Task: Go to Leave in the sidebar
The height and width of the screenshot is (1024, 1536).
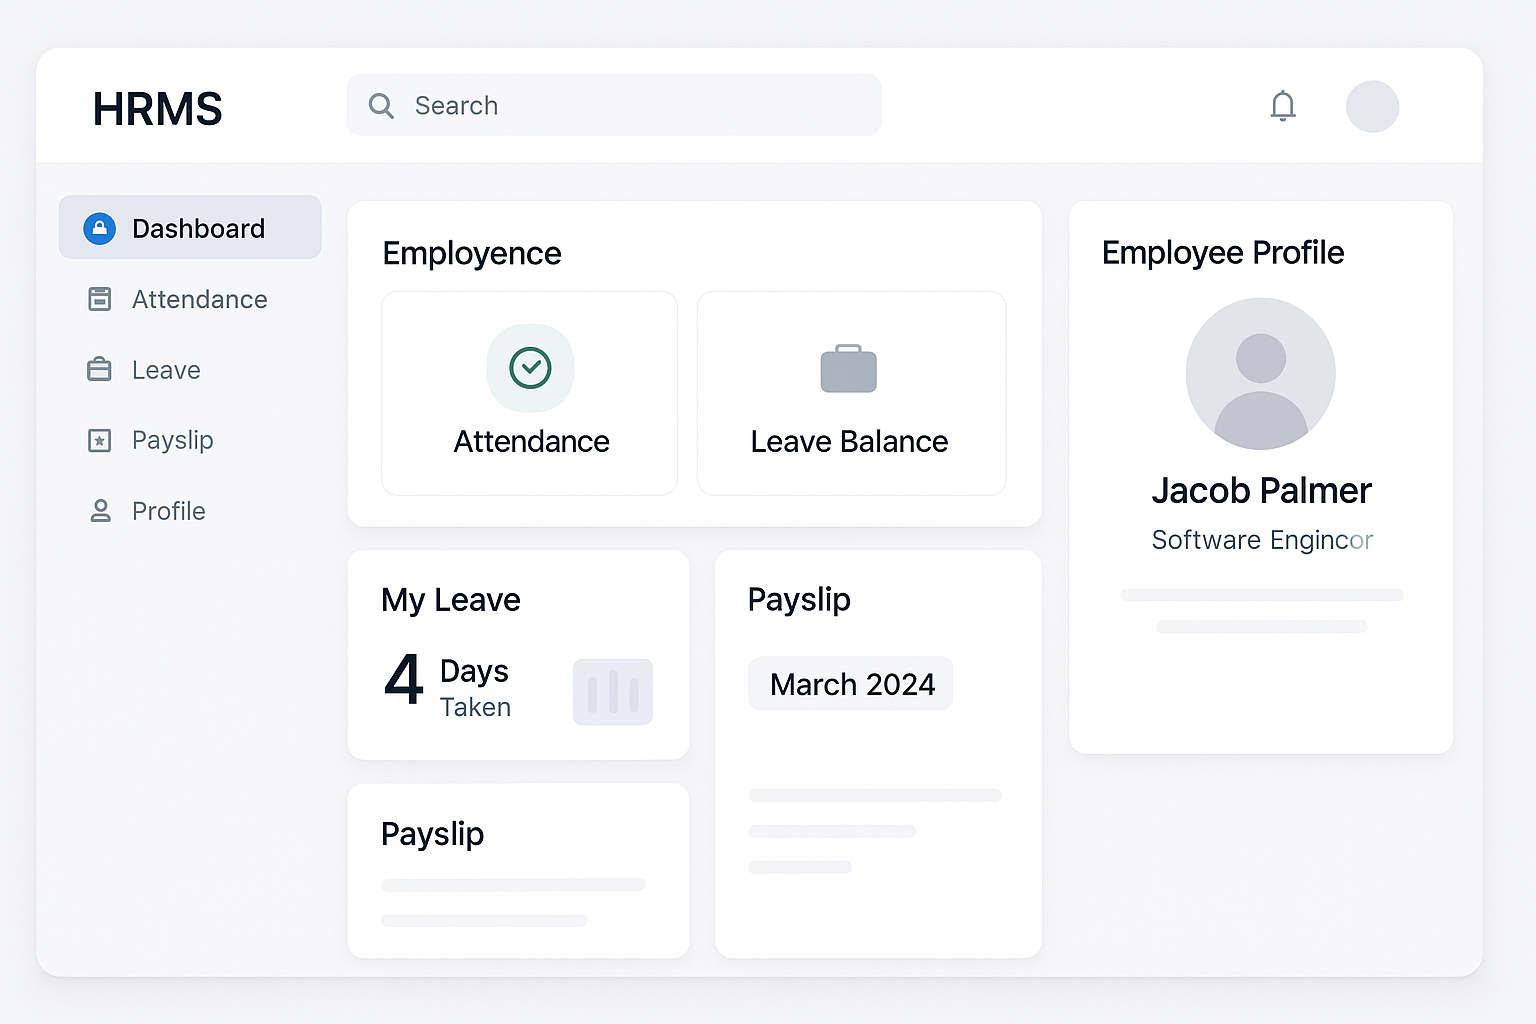Action: point(166,370)
